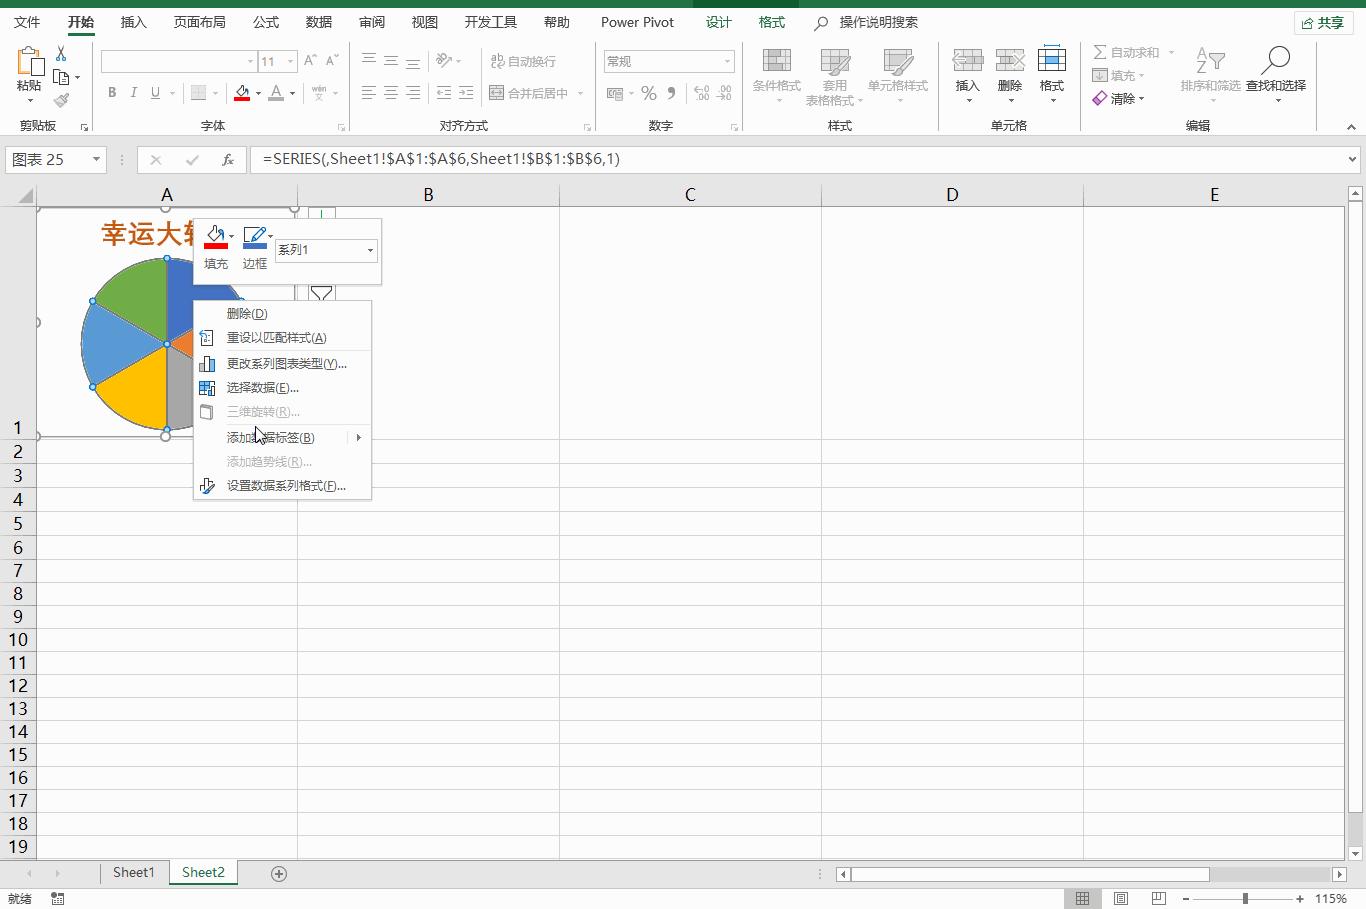Expand the Name Box dropdown arrow
Viewport: 1366px width, 909px height.
click(96, 159)
